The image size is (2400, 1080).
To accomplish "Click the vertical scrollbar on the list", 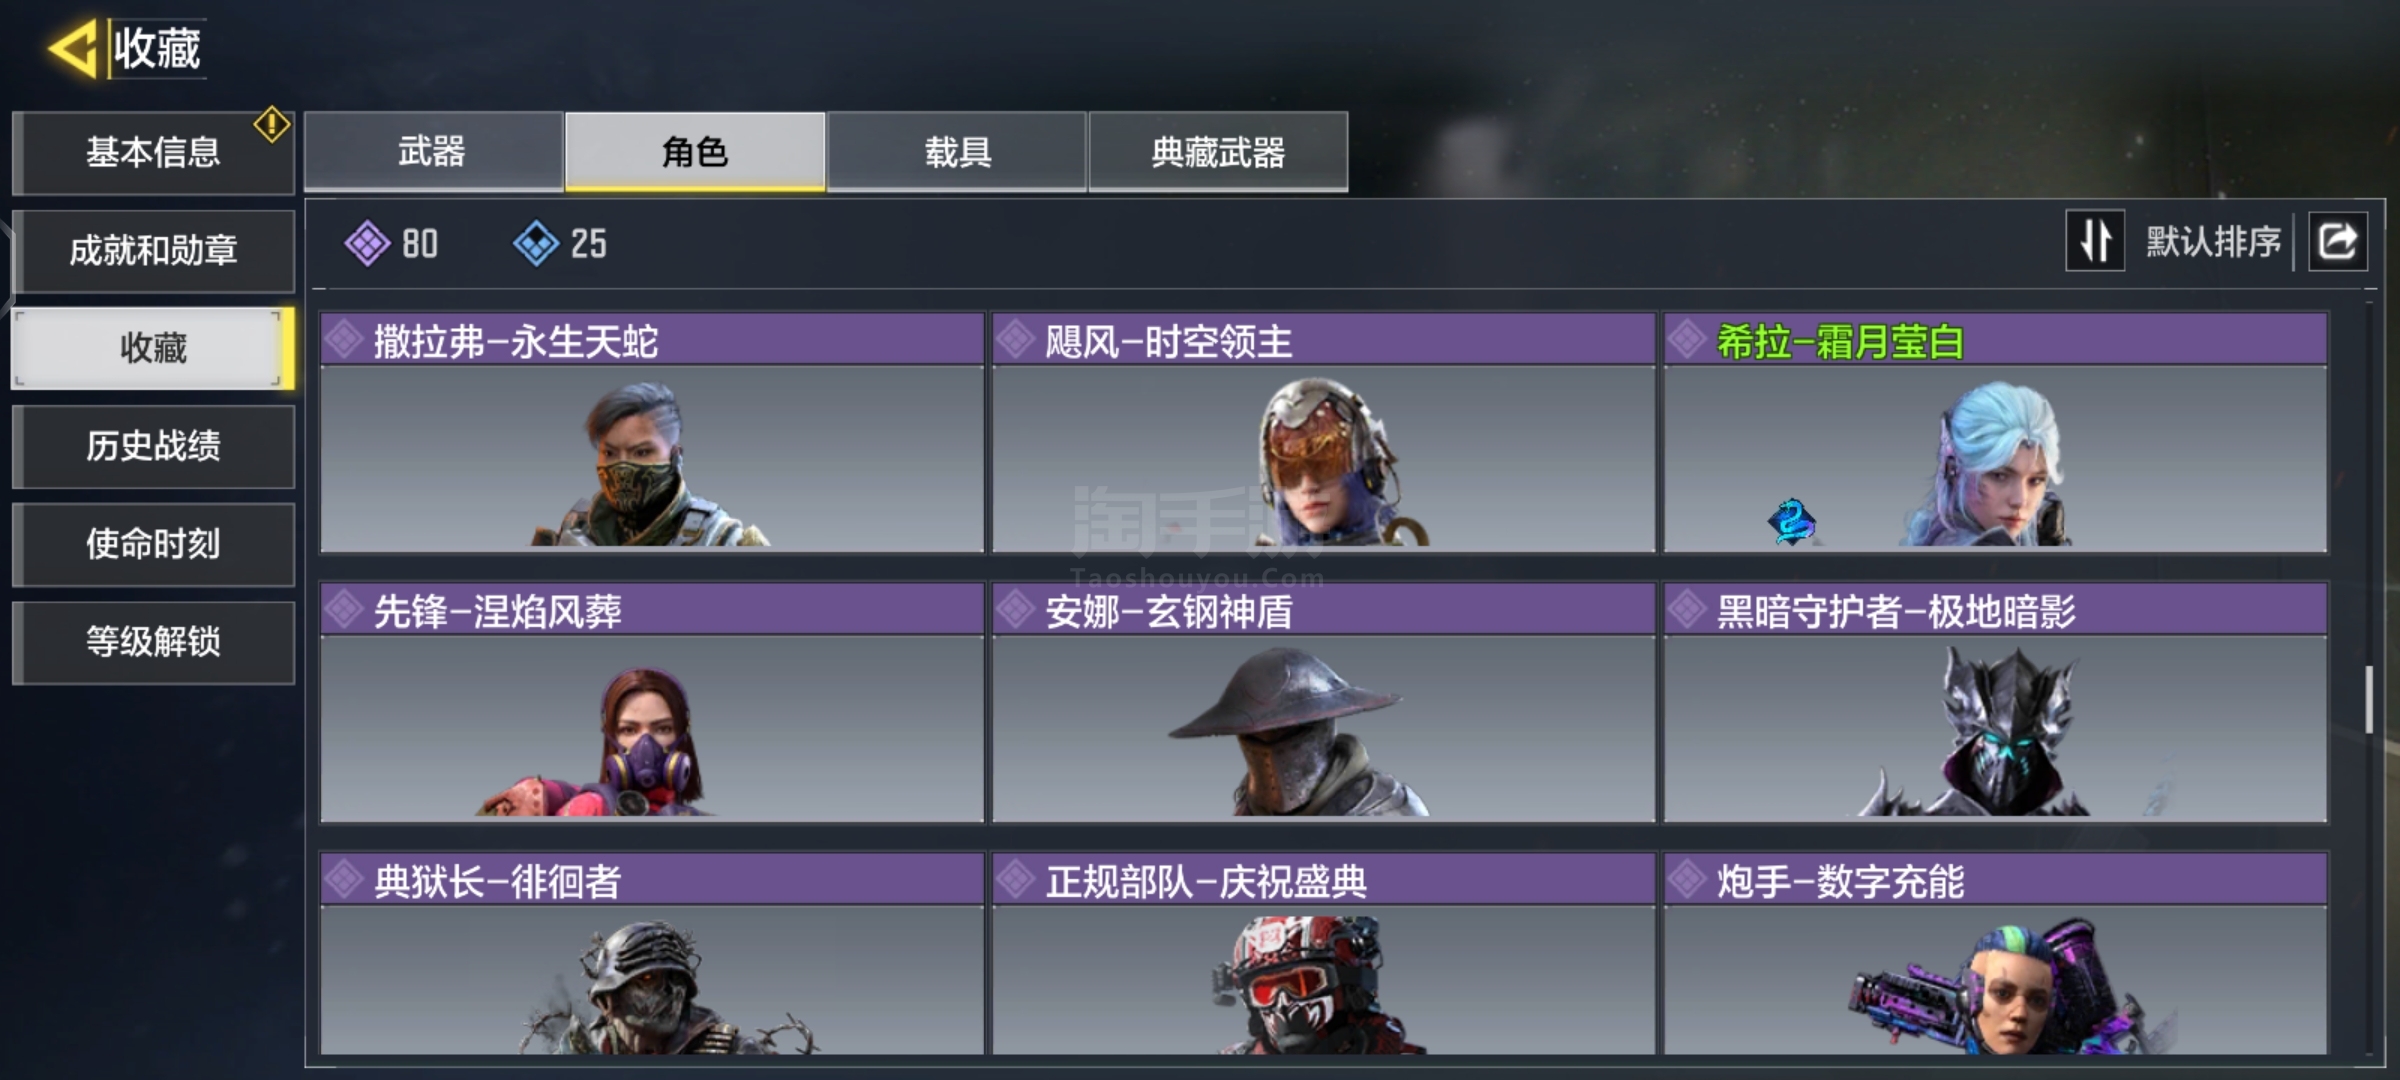I will tap(2368, 699).
